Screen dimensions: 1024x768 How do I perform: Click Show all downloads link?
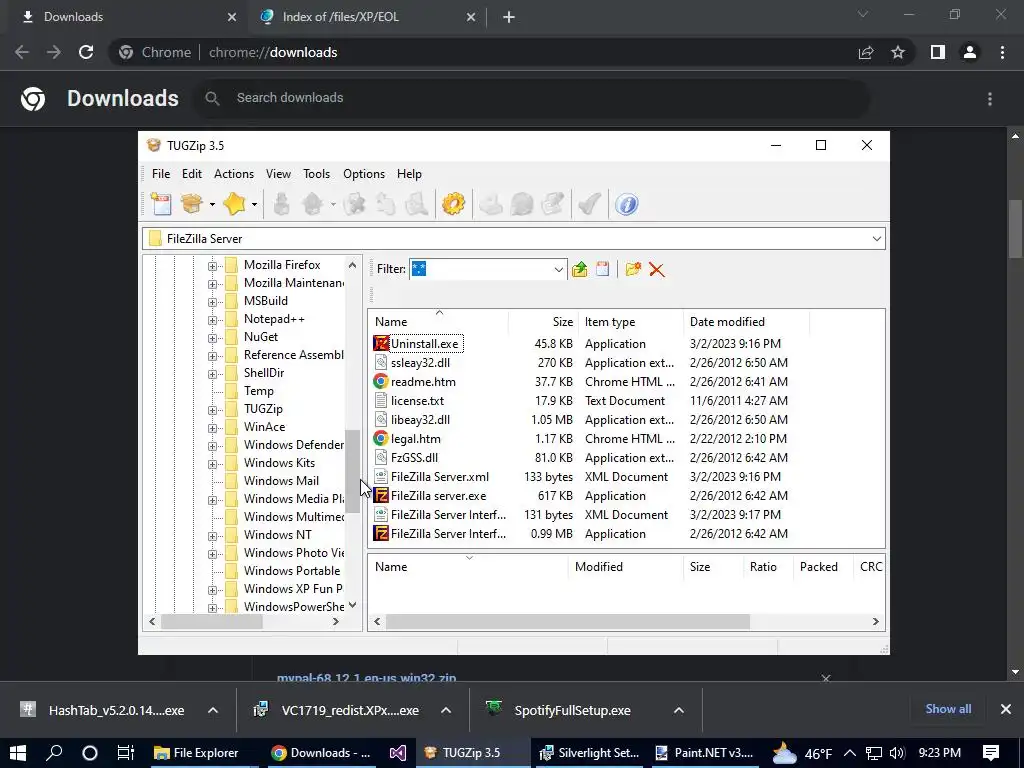pos(948,709)
